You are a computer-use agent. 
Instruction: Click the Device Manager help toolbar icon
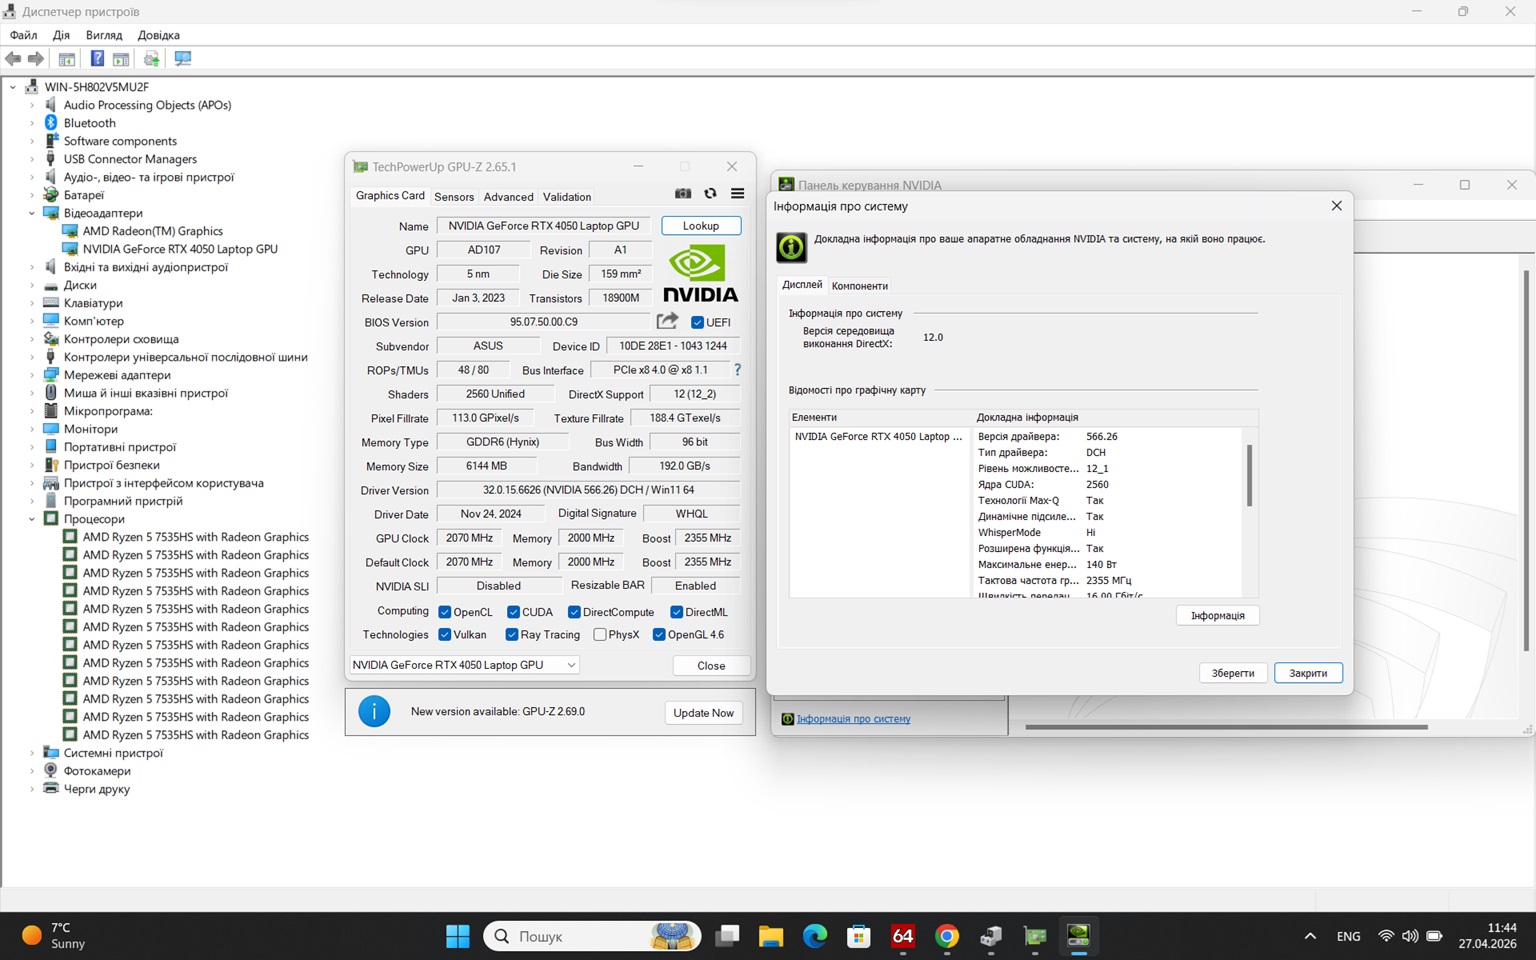click(97, 59)
